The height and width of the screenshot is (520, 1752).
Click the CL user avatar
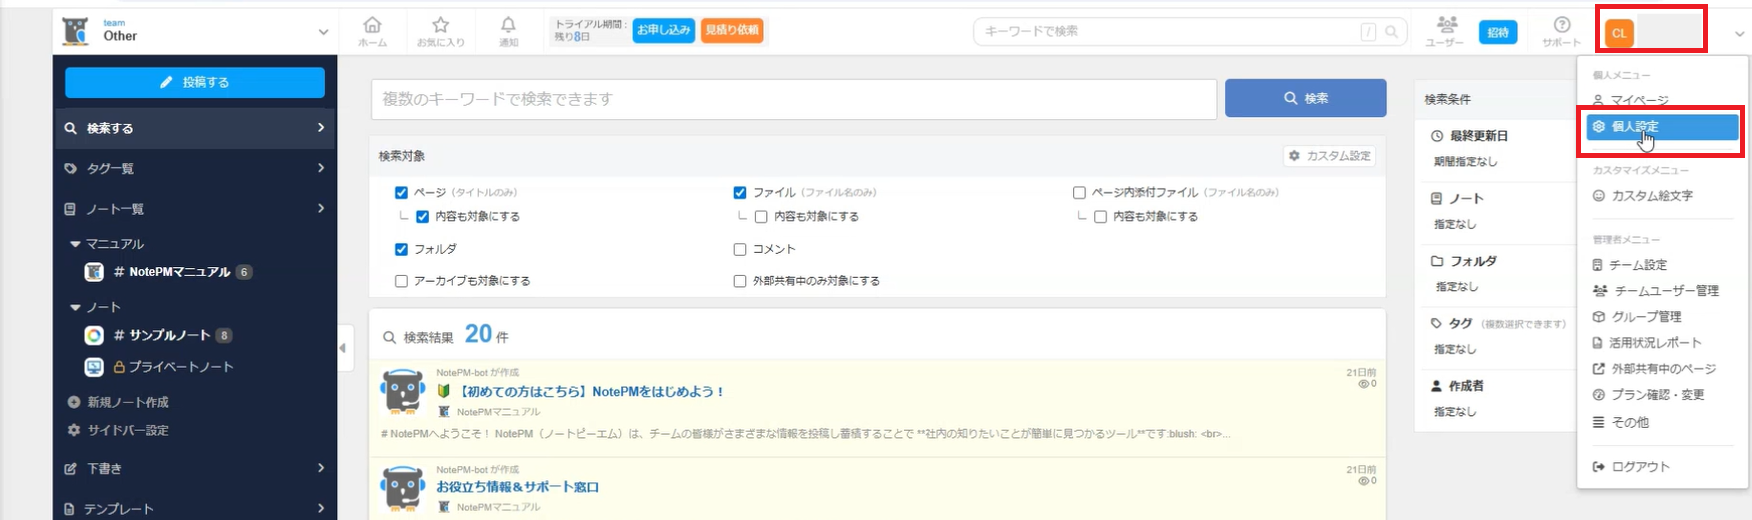1618,33
